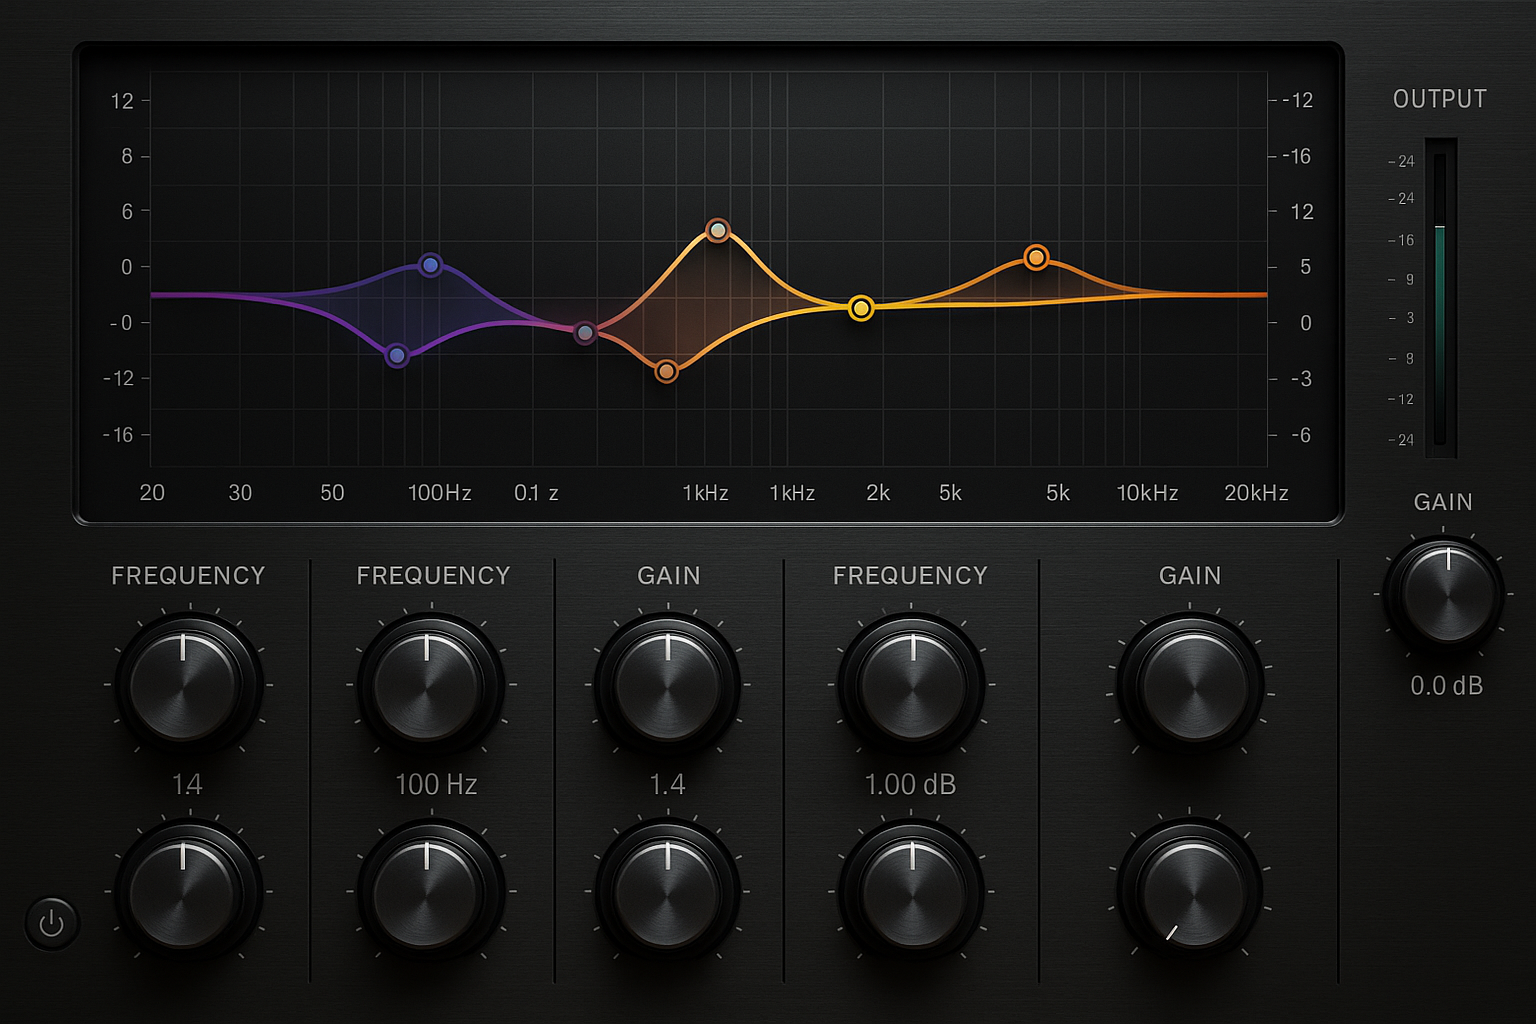The width and height of the screenshot is (1536, 1024).
Task: Select the yellow band node at 2k
Action: point(859,308)
